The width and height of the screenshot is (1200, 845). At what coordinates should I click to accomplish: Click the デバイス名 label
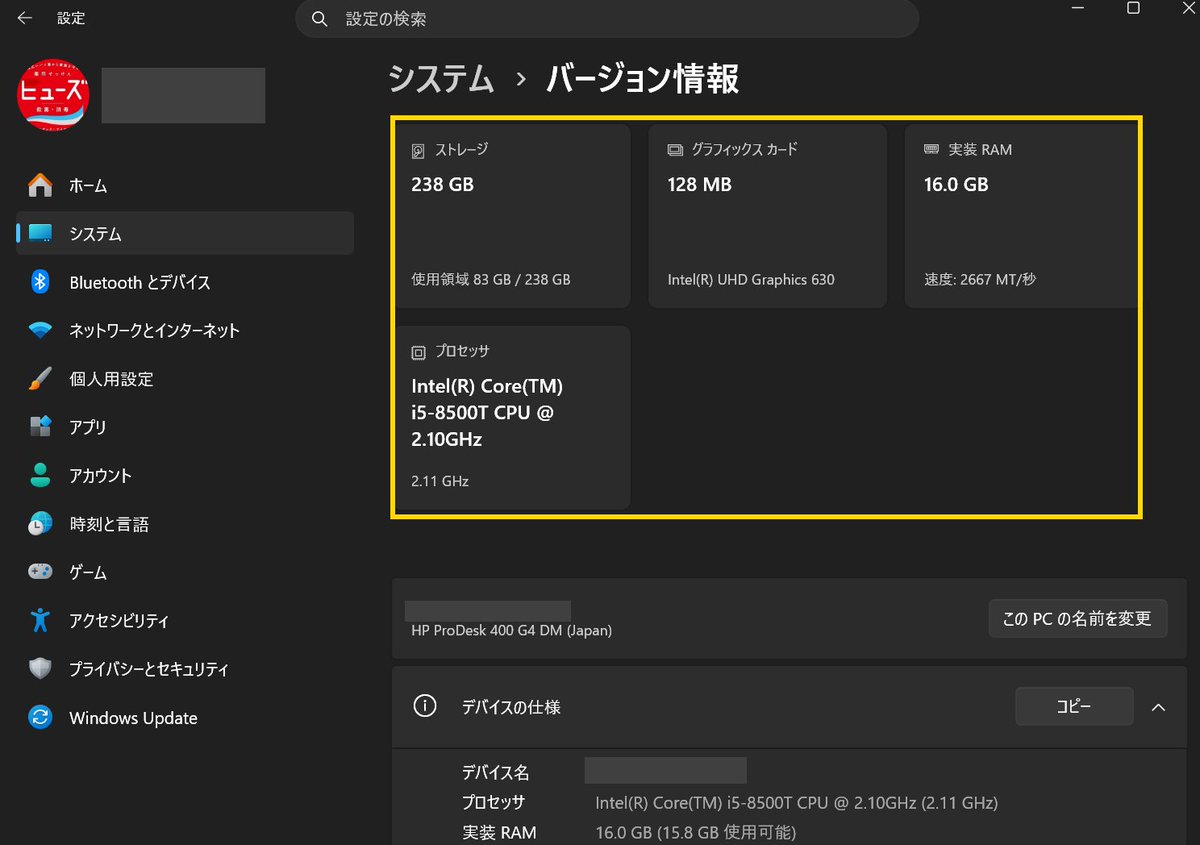click(496, 772)
